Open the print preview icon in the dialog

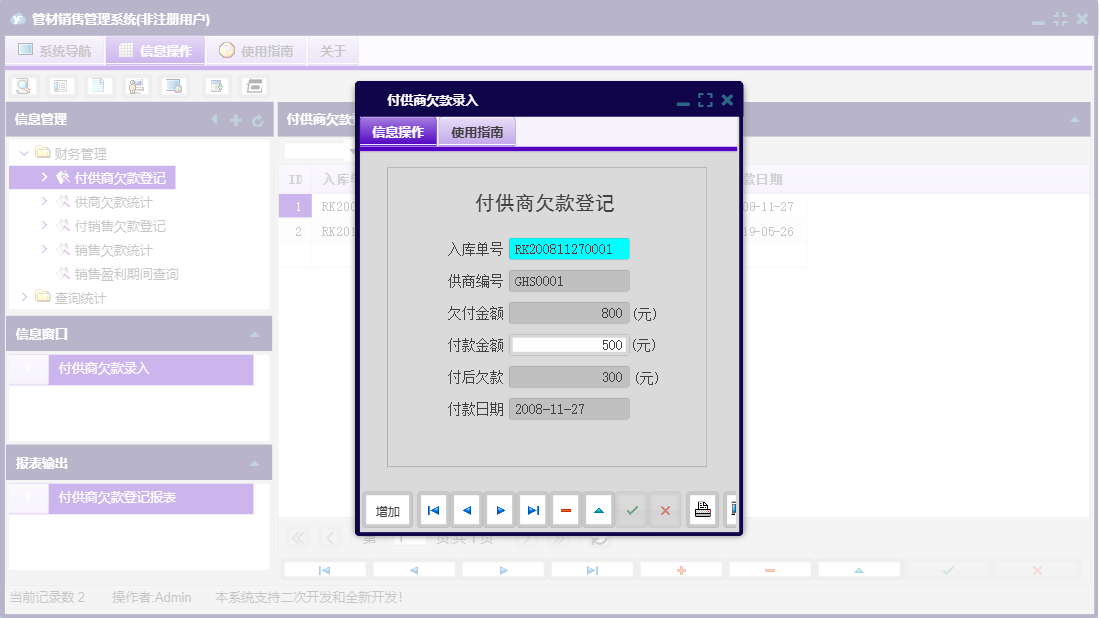(702, 510)
